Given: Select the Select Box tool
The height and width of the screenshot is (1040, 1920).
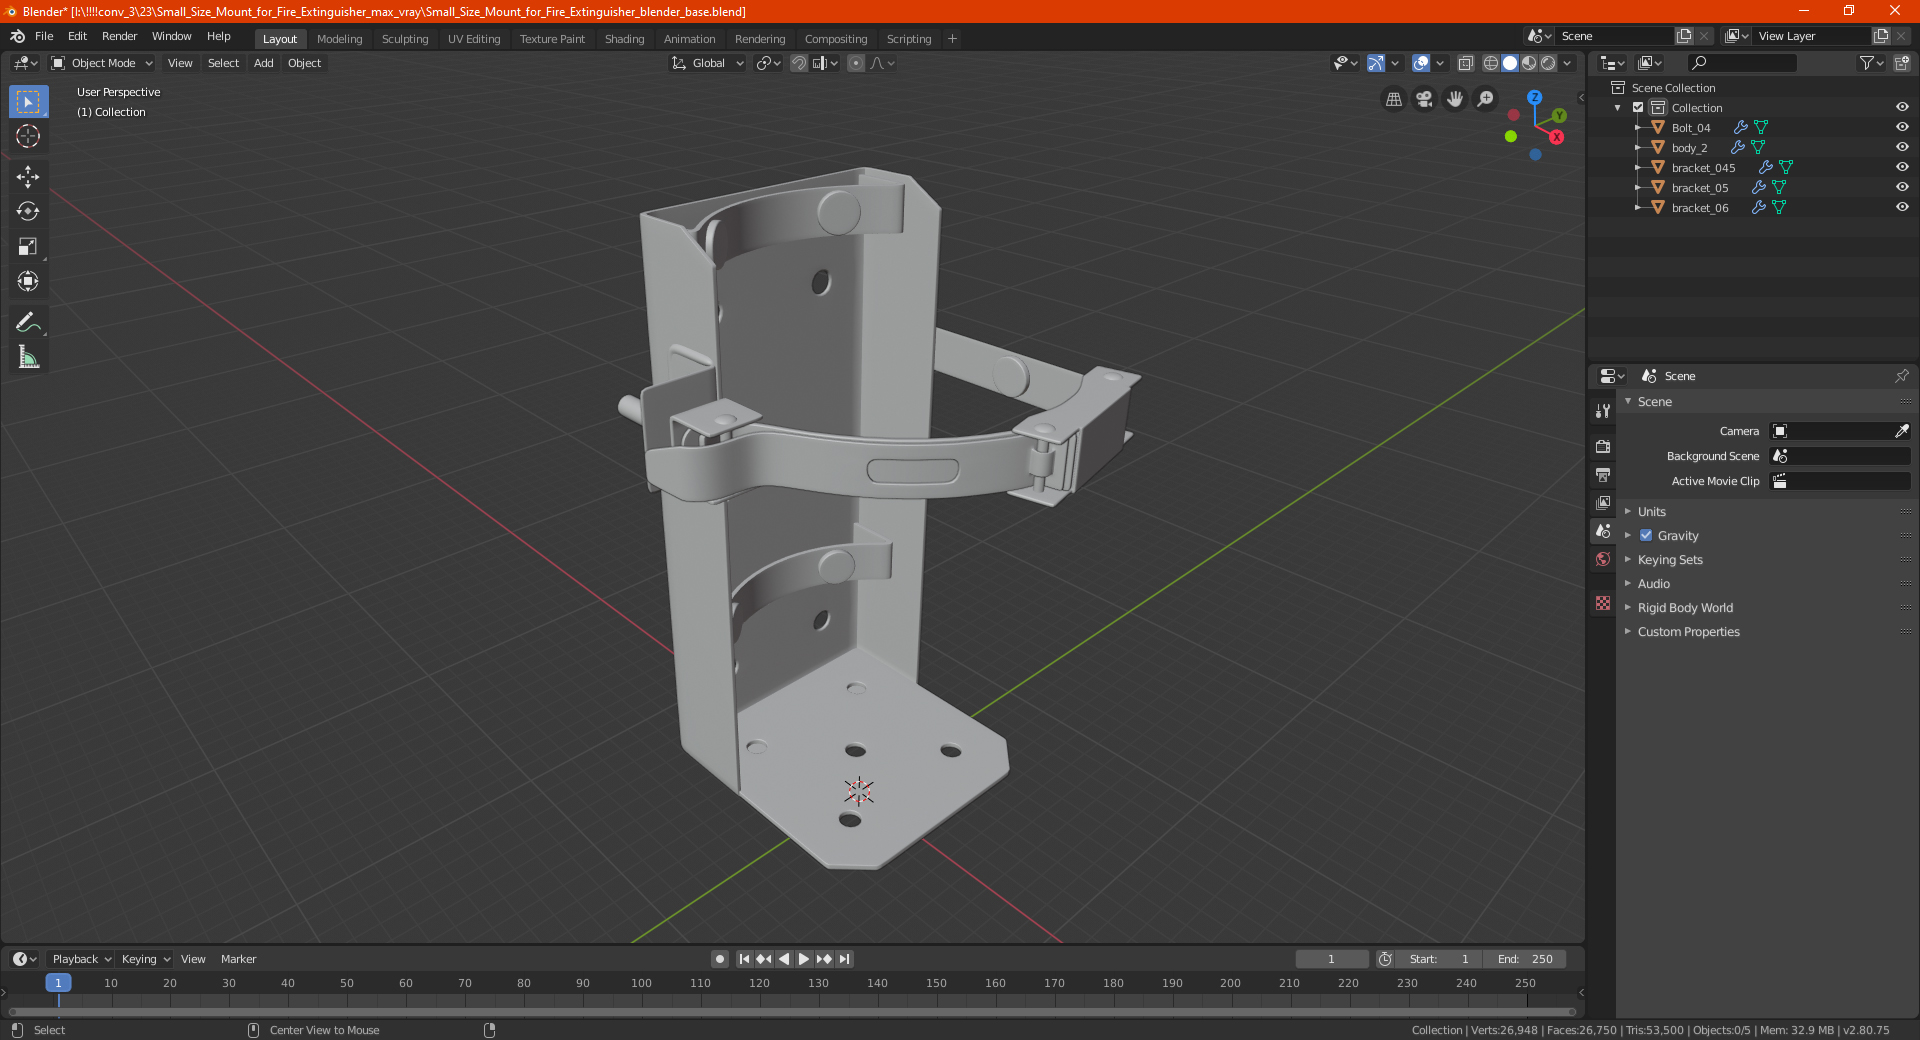Looking at the screenshot, I should pos(28,102).
